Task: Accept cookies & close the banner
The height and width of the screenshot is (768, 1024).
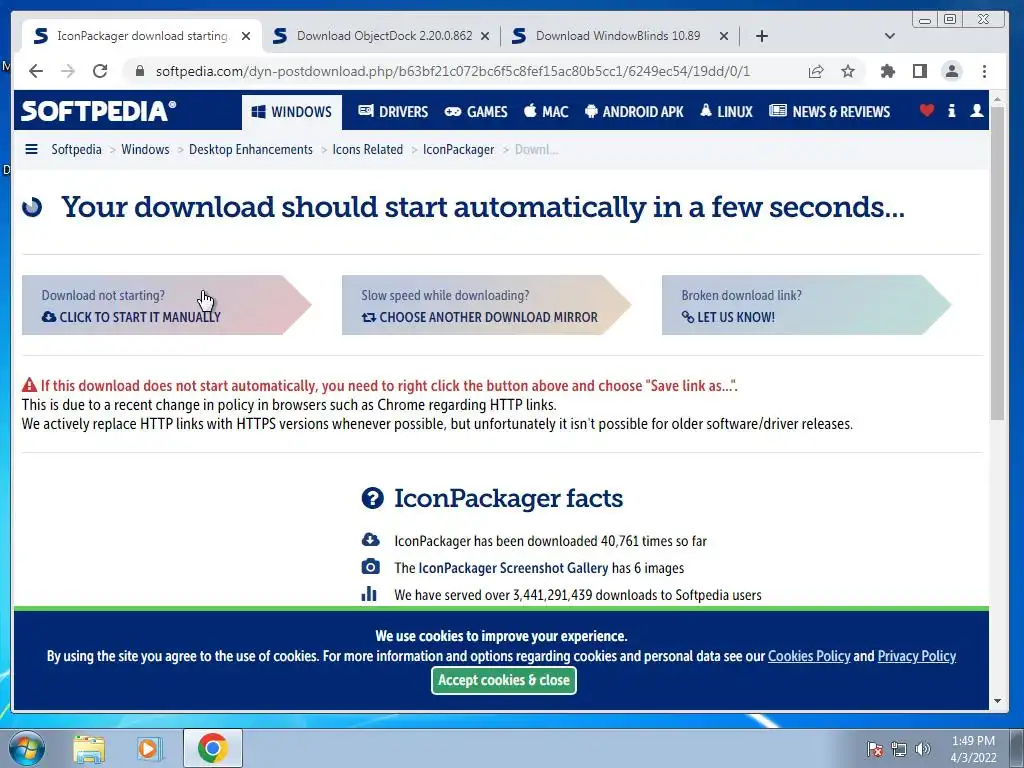Action: 504,680
